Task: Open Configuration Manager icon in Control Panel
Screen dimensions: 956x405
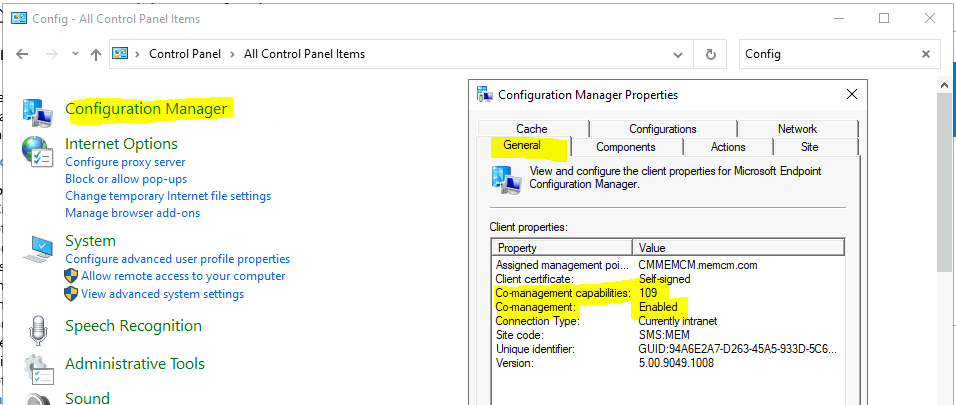Action: pyautogui.click(x=37, y=111)
